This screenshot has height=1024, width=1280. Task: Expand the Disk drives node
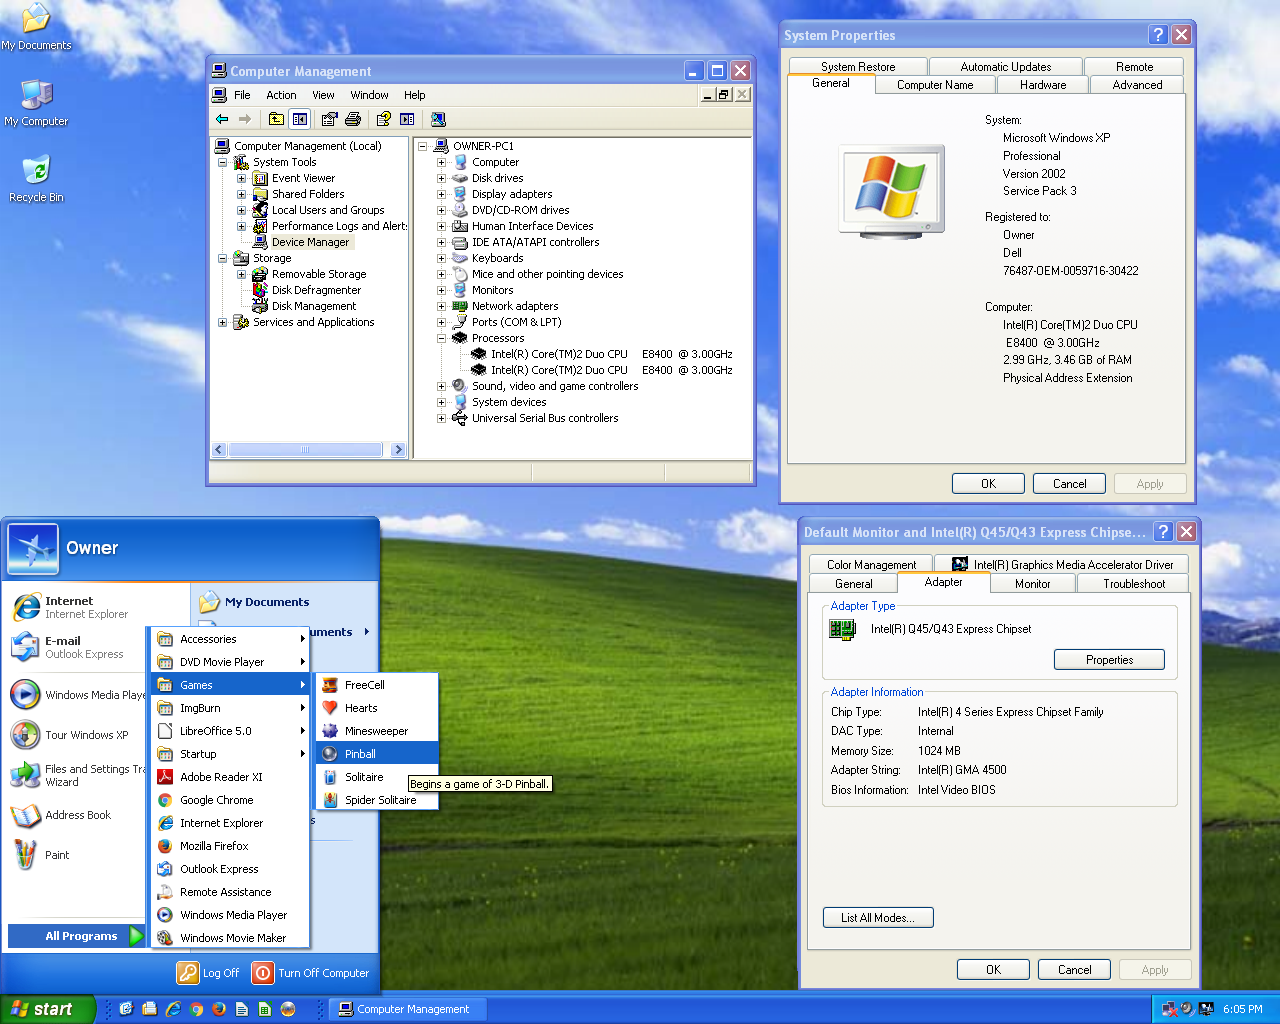(441, 178)
